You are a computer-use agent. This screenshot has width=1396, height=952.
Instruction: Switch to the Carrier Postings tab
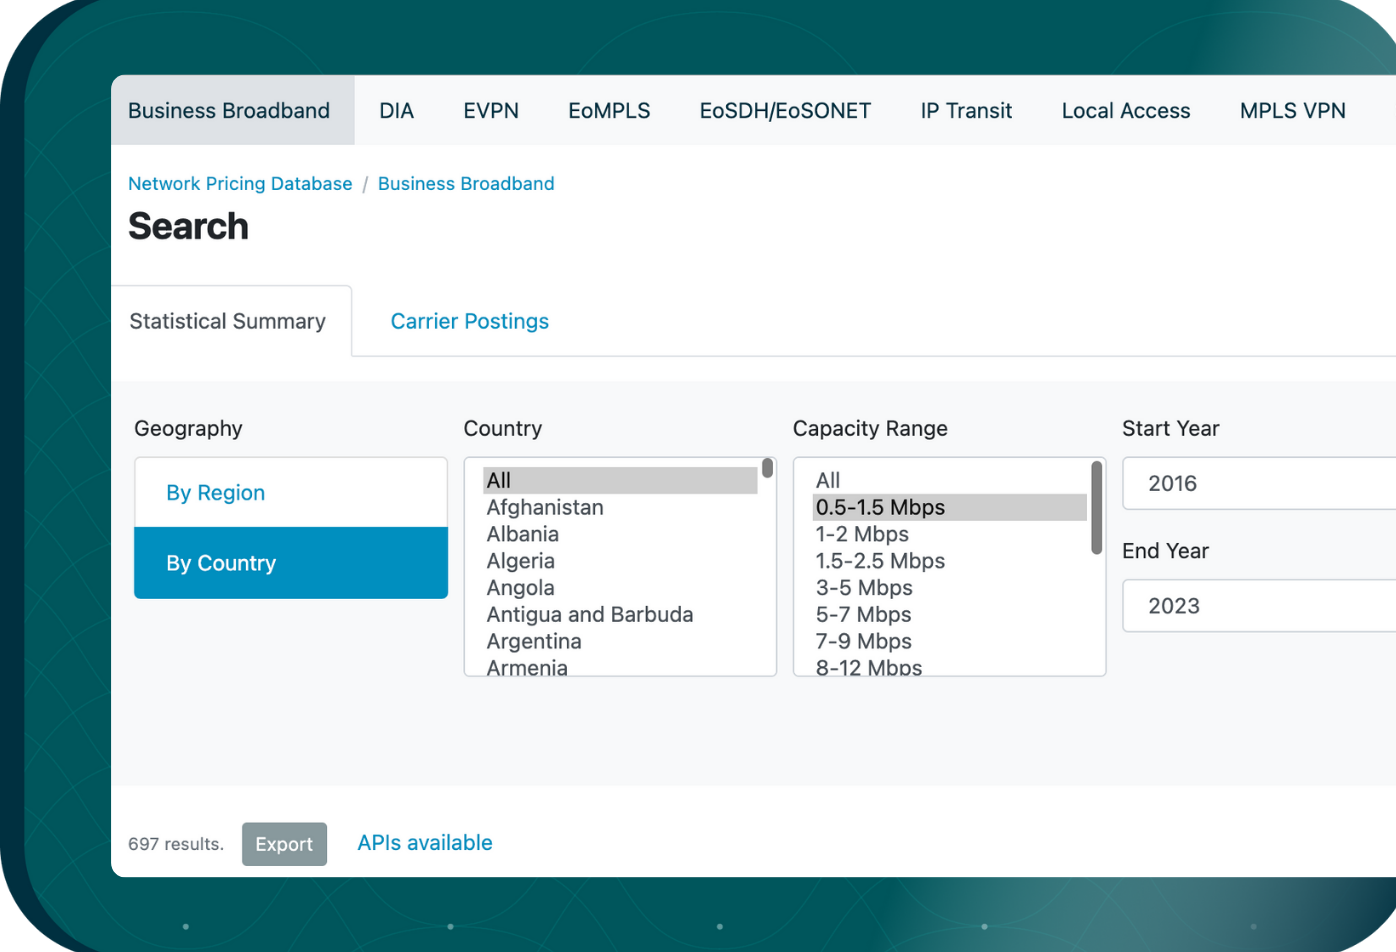(469, 321)
